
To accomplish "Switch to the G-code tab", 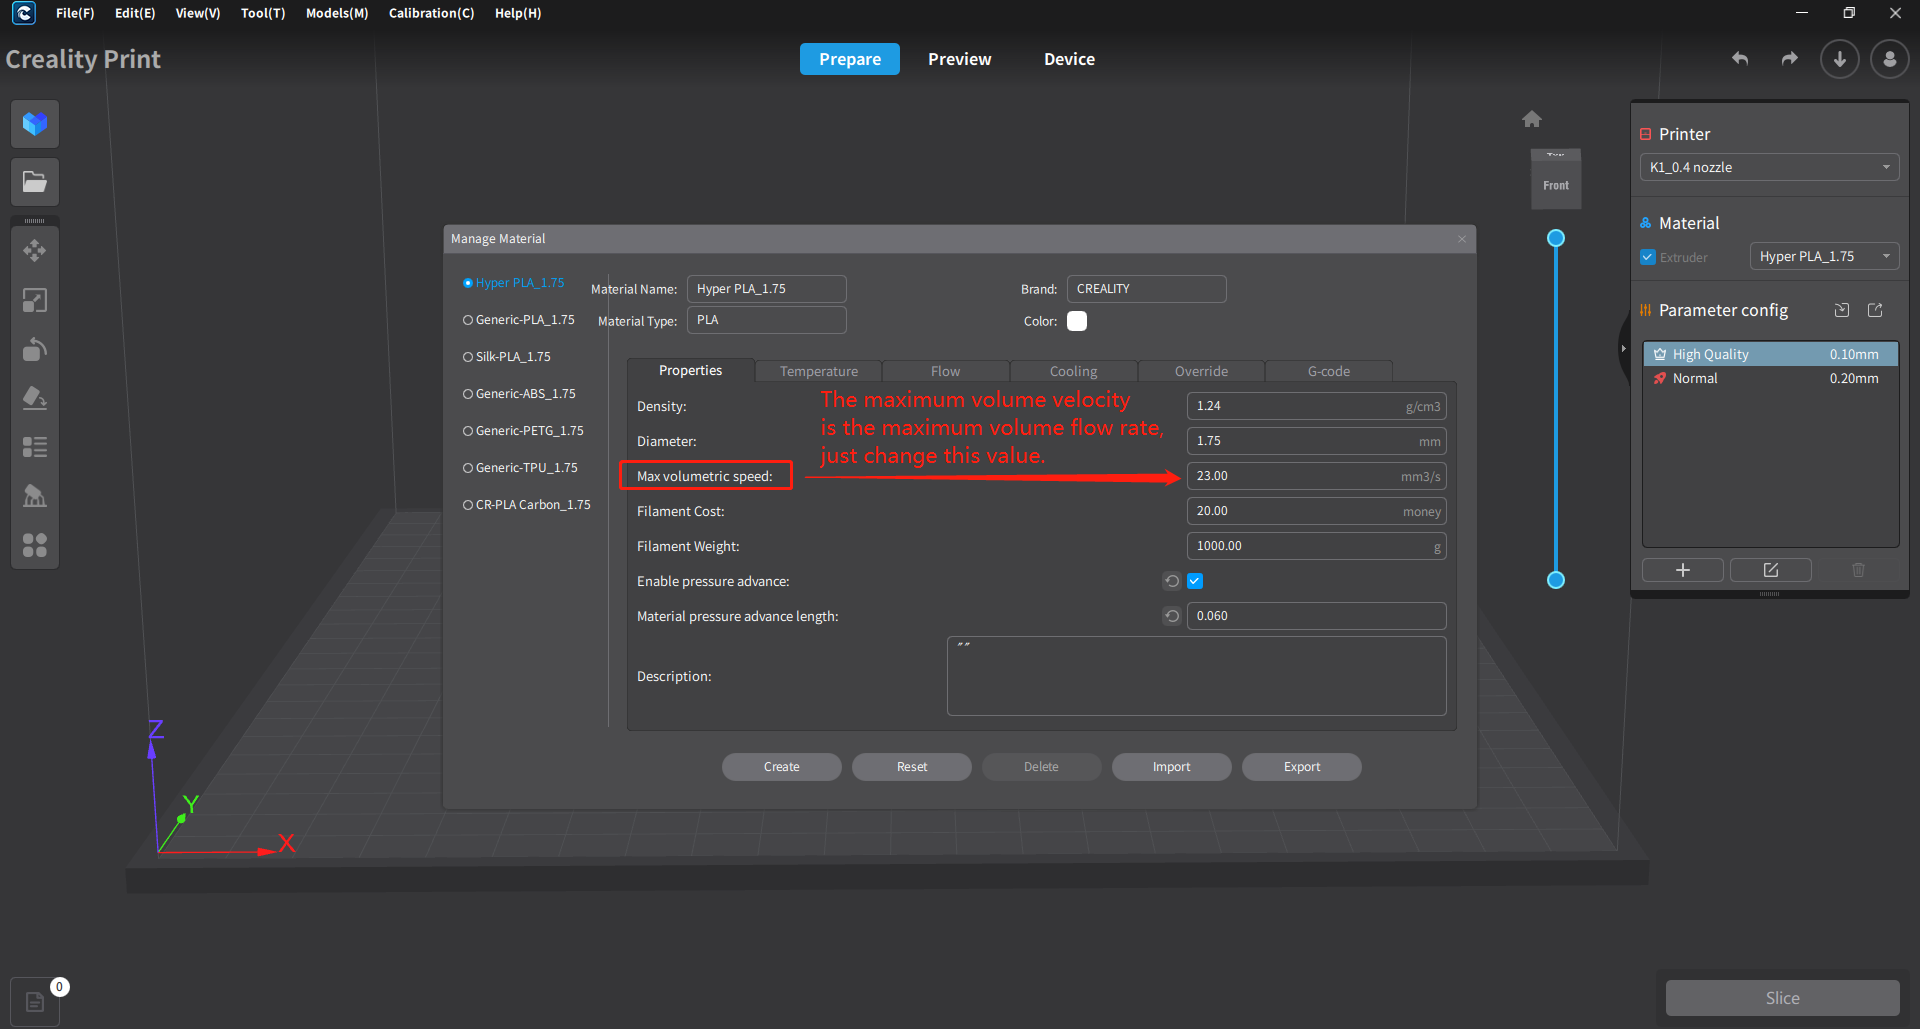I will 1329,371.
